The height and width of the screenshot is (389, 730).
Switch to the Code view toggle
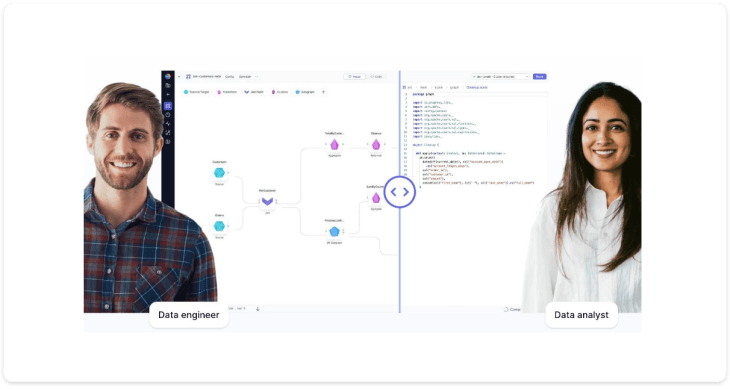point(376,77)
